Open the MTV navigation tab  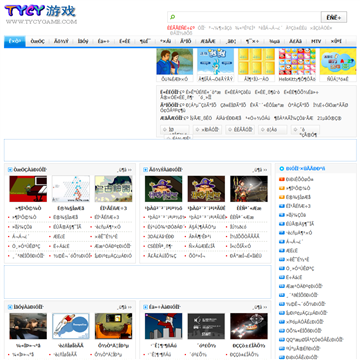[316, 42]
